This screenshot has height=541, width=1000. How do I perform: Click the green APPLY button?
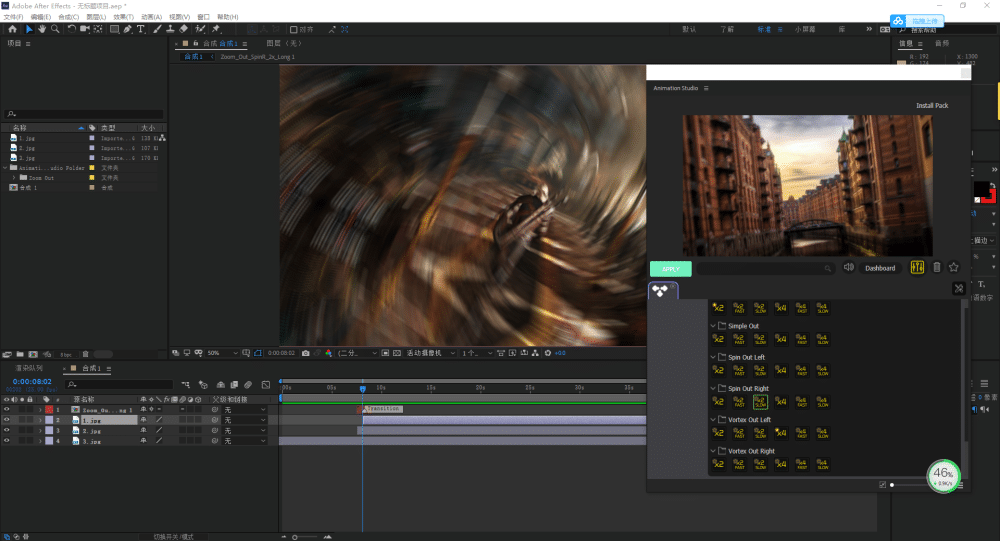pyautogui.click(x=670, y=269)
